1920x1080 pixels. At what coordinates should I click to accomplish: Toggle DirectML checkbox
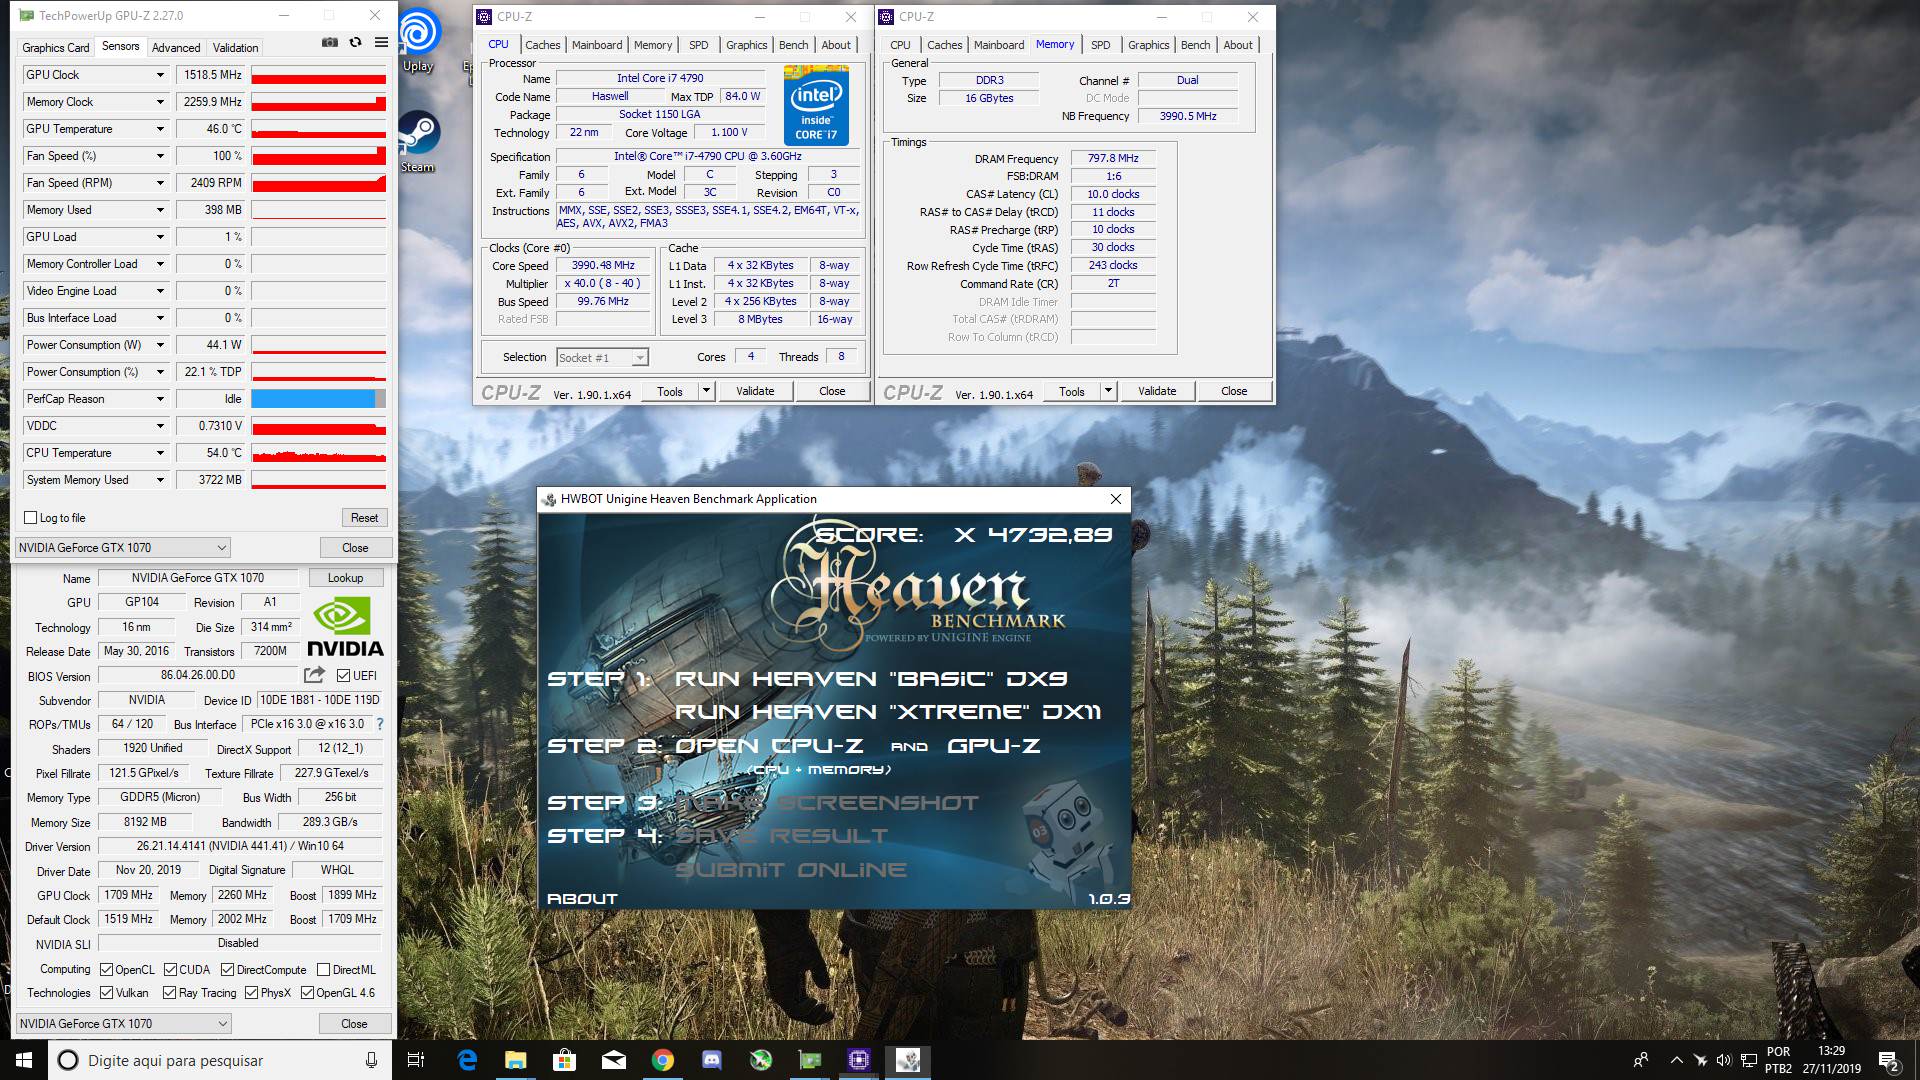click(323, 969)
